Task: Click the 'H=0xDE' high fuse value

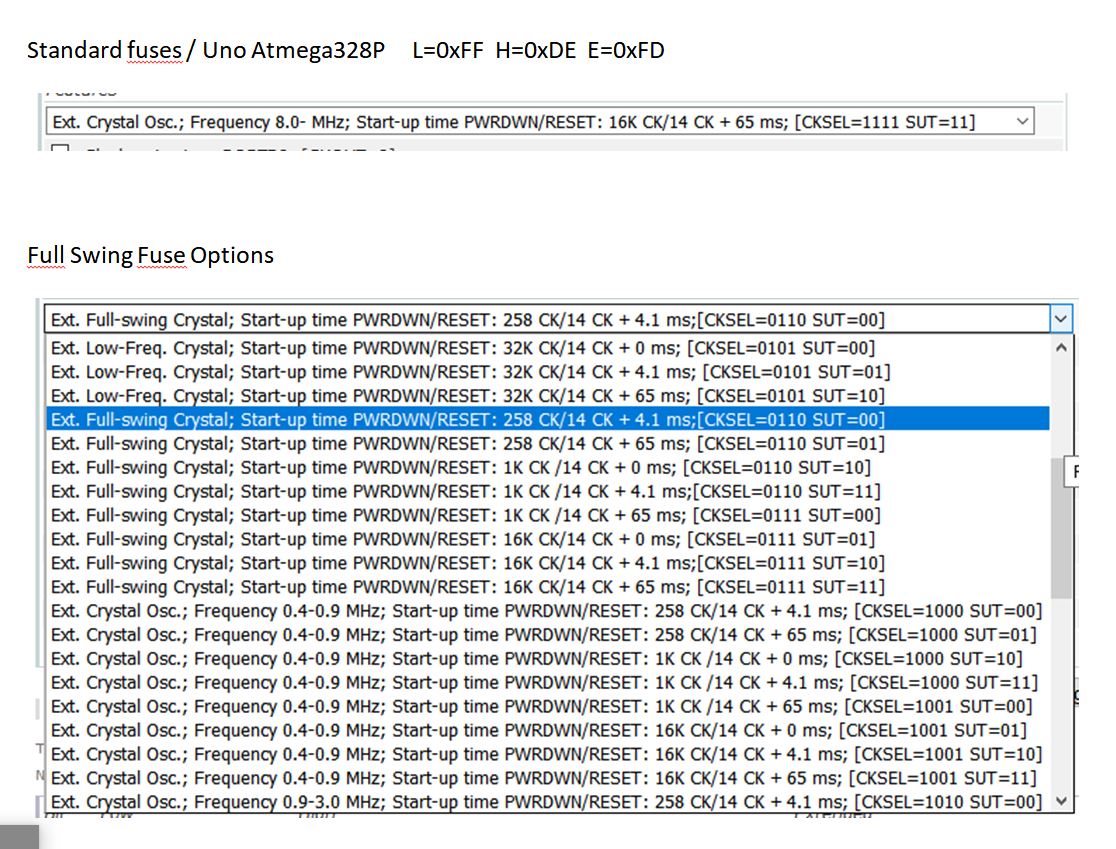Action: coord(536,51)
